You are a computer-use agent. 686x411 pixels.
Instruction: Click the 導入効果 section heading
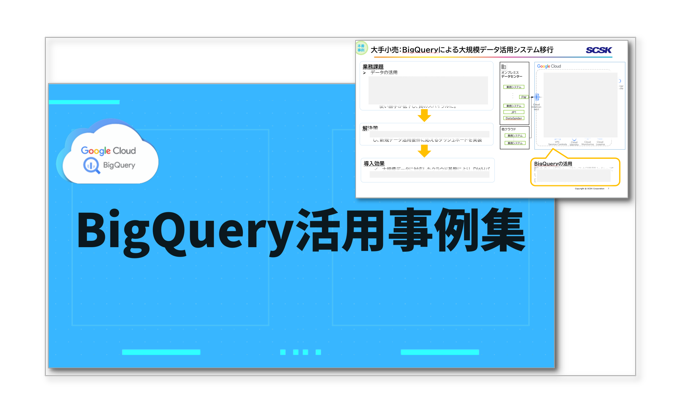click(374, 163)
